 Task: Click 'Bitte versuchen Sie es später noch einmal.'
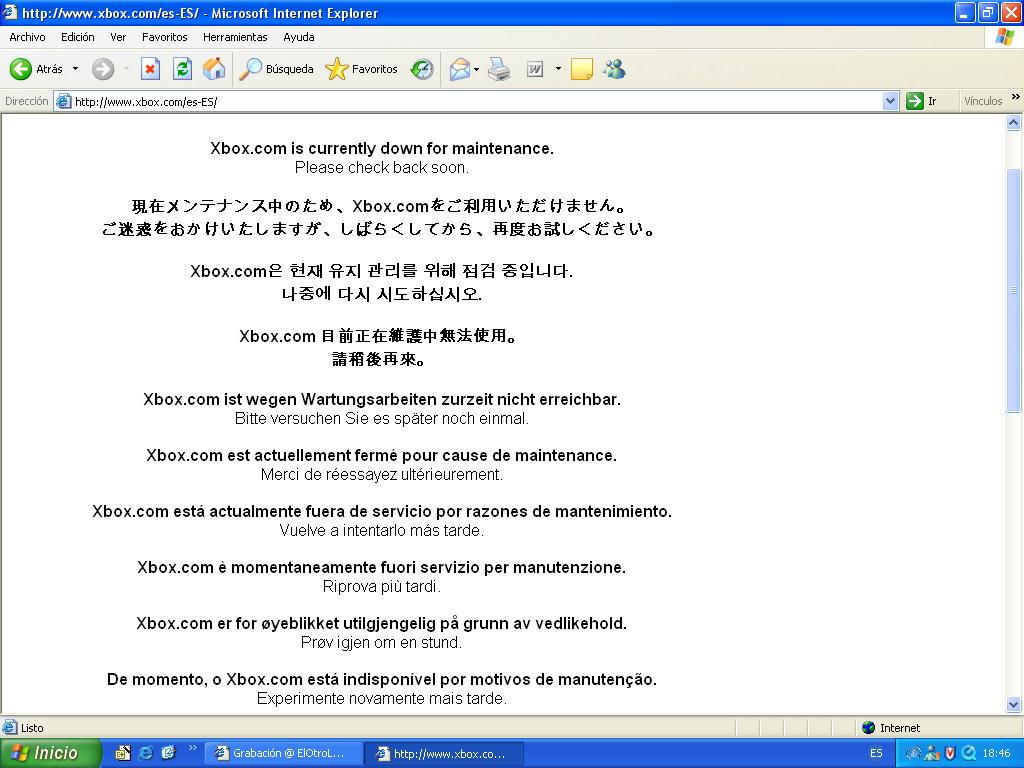tap(381, 419)
